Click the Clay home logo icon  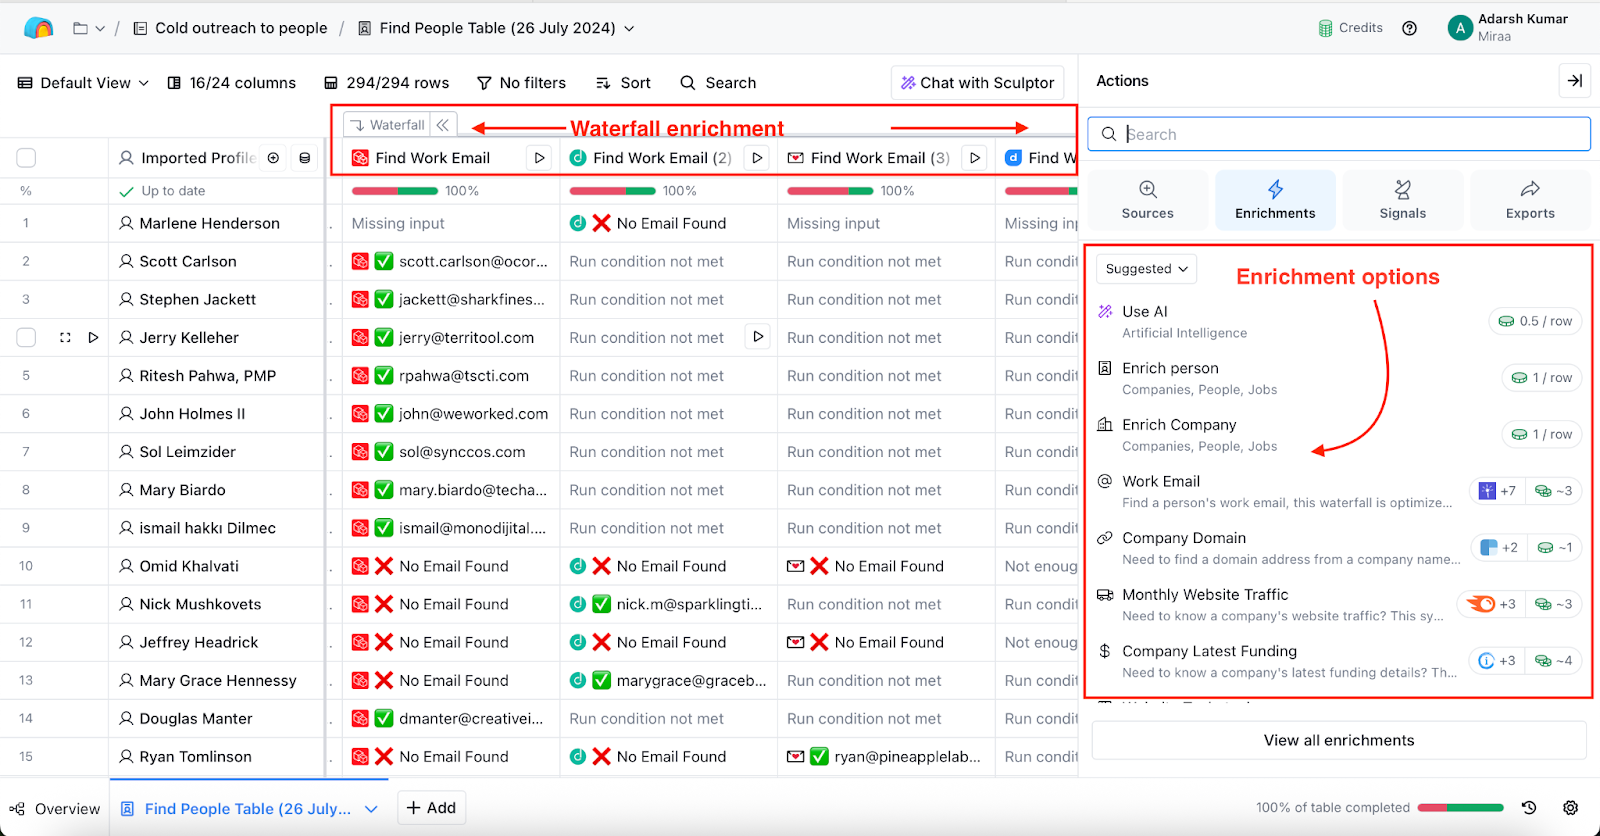tap(38, 28)
